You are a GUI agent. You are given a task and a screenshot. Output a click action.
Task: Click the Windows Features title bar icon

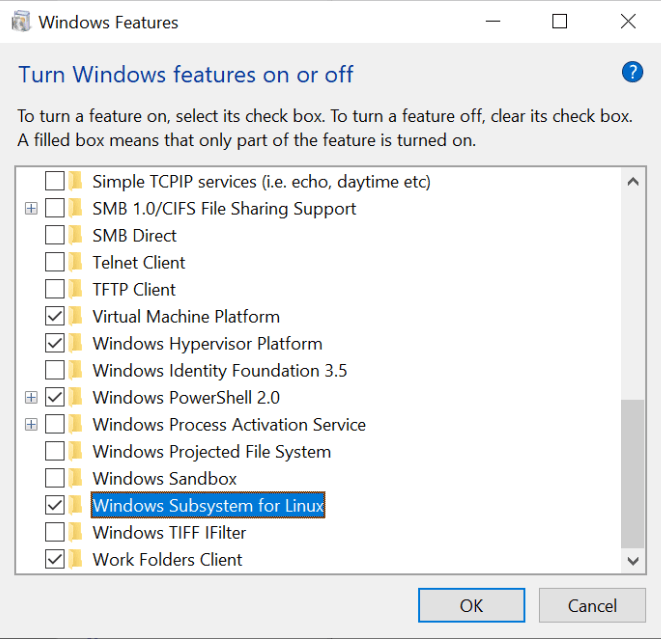click(21, 21)
